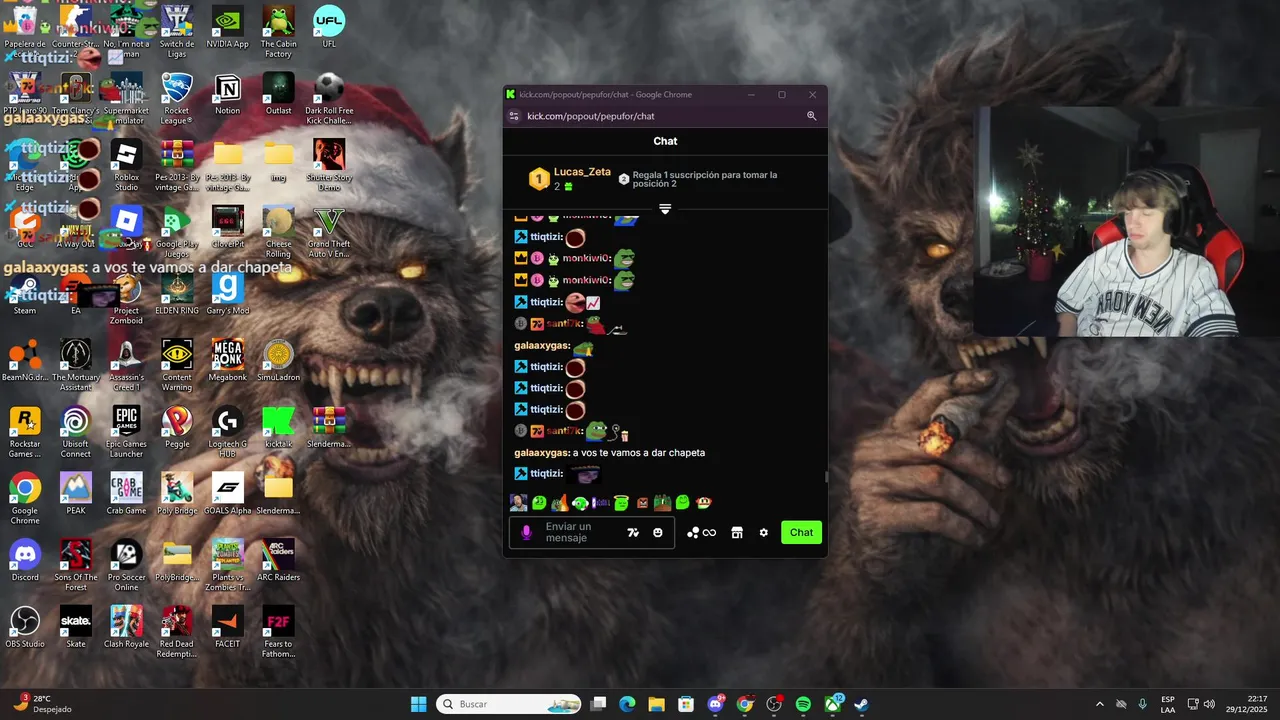Open UFL desktop icon
Viewport: 1280px width, 720px height.
(x=329, y=28)
